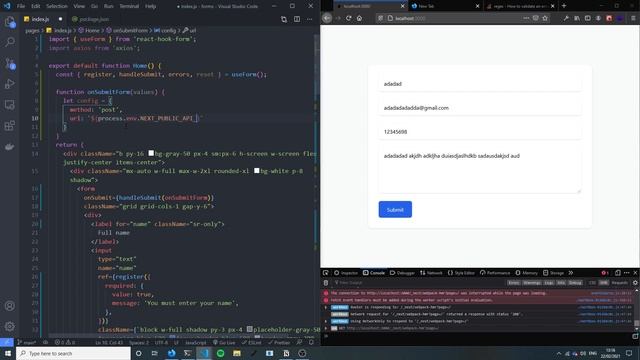
Task: Open console settings gear in devtools
Action: 635,282
